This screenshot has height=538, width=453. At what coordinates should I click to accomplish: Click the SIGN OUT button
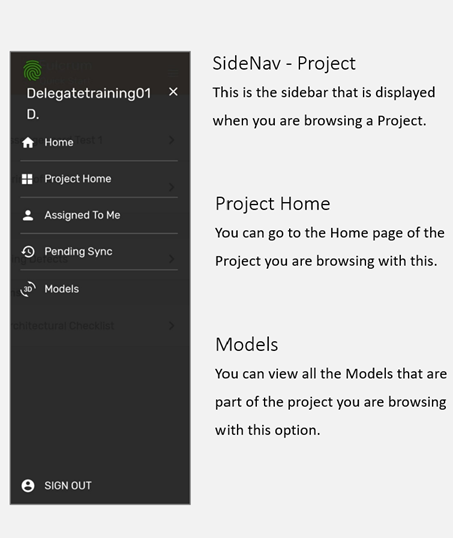pos(68,486)
